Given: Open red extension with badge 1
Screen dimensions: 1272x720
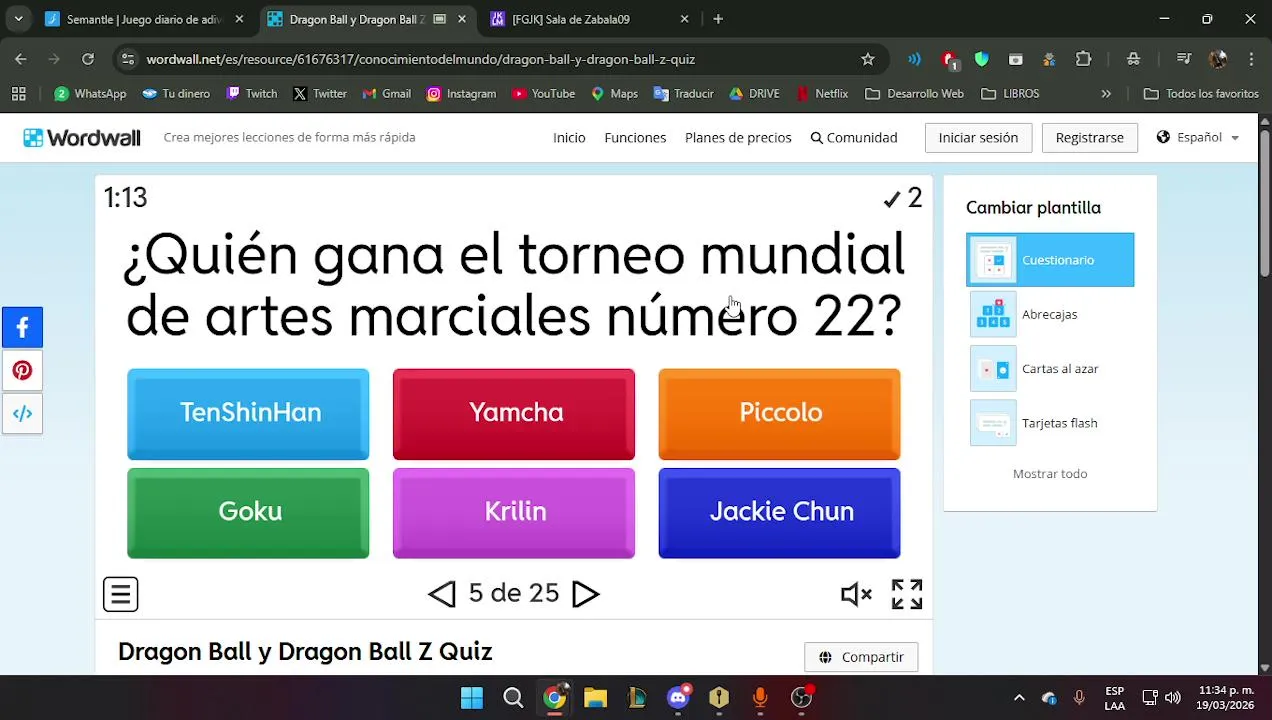Looking at the screenshot, I should pyautogui.click(x=949, y=60).
